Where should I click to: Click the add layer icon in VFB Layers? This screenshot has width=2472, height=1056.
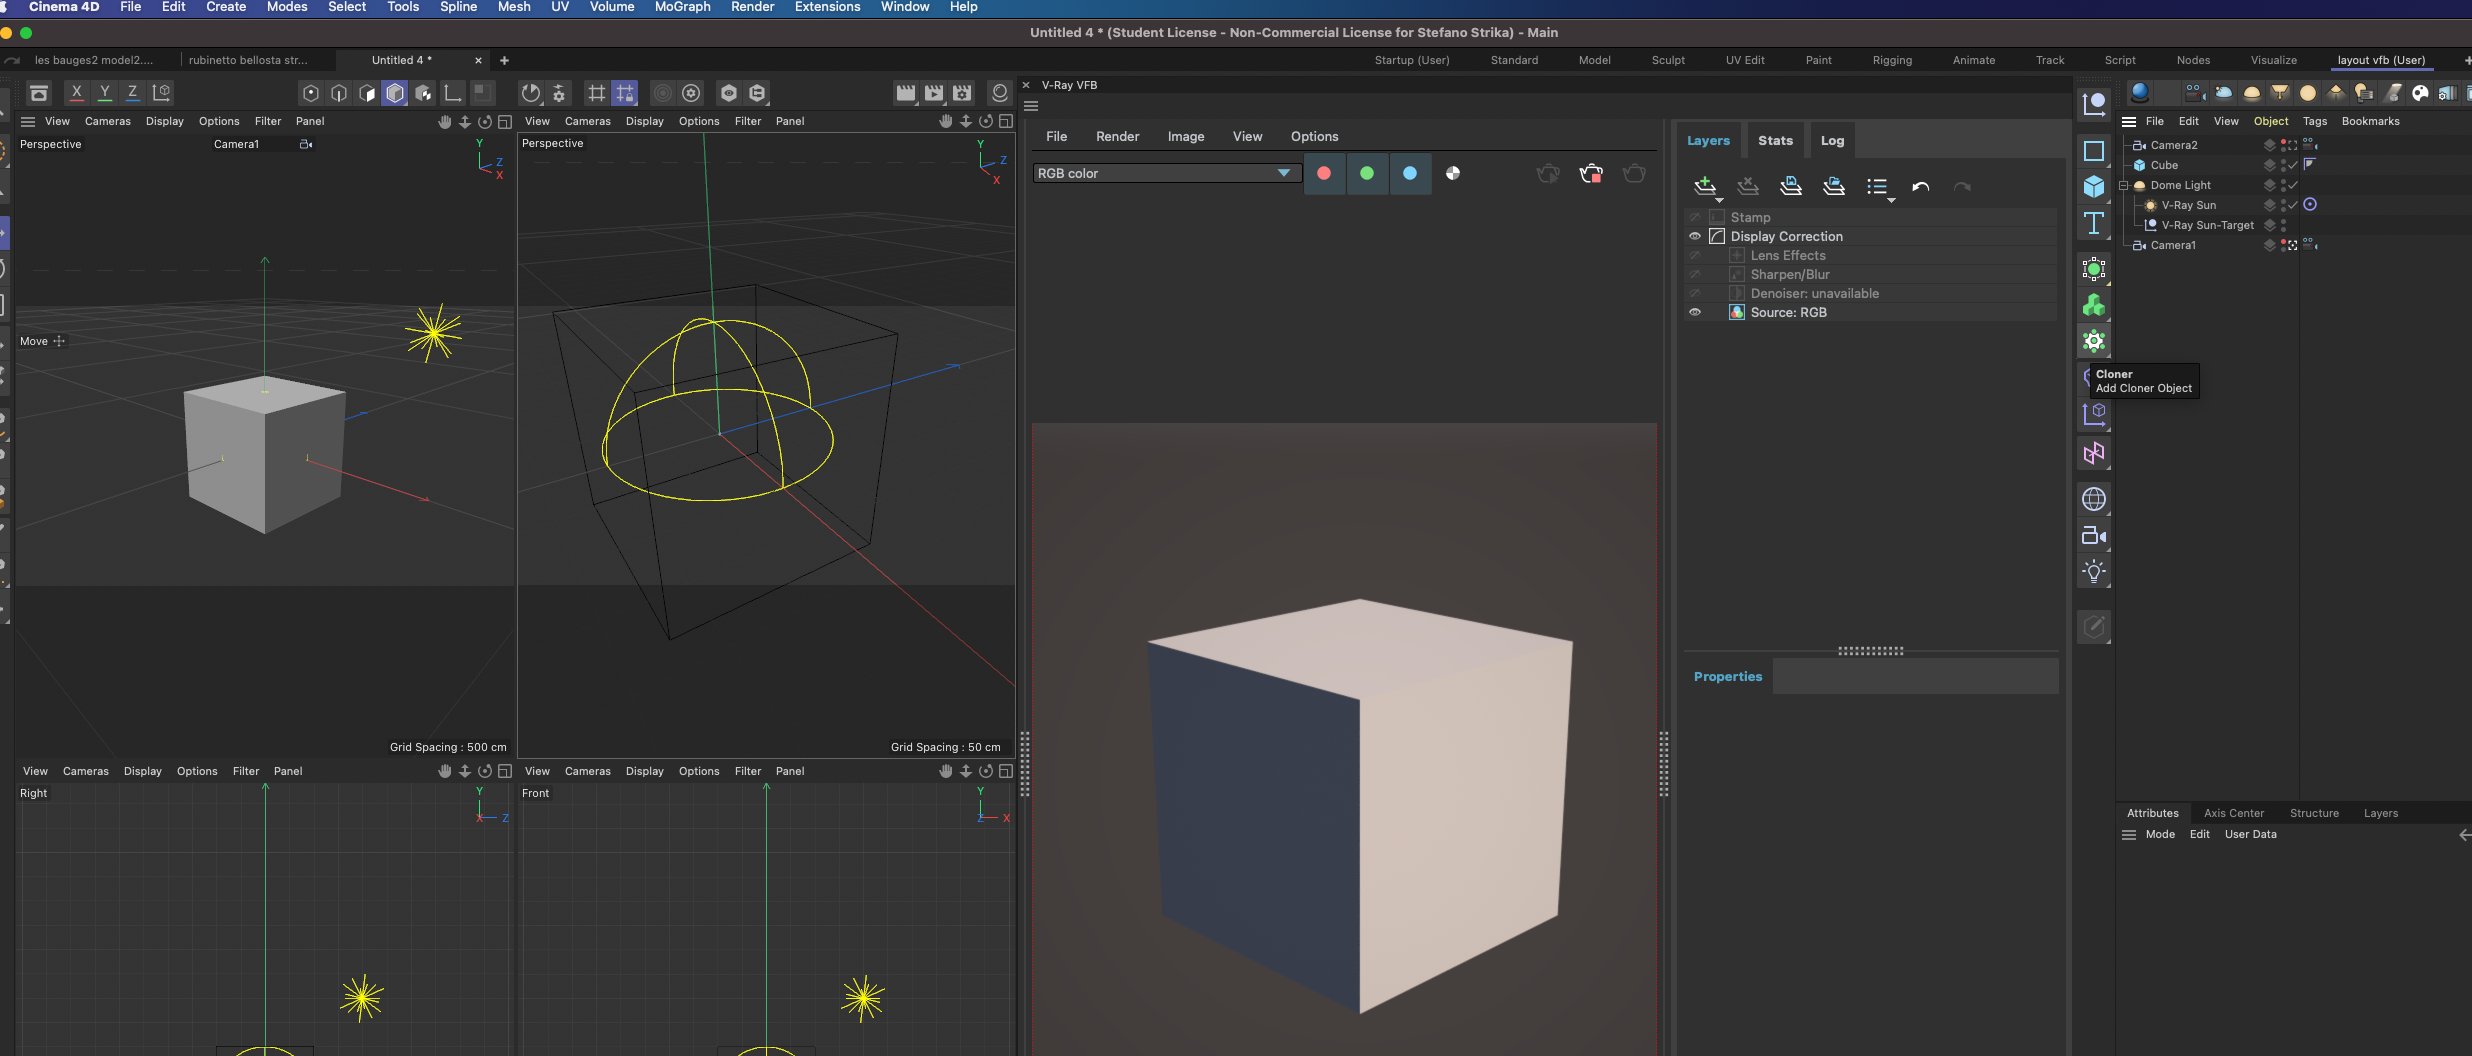coord(1705,186)
